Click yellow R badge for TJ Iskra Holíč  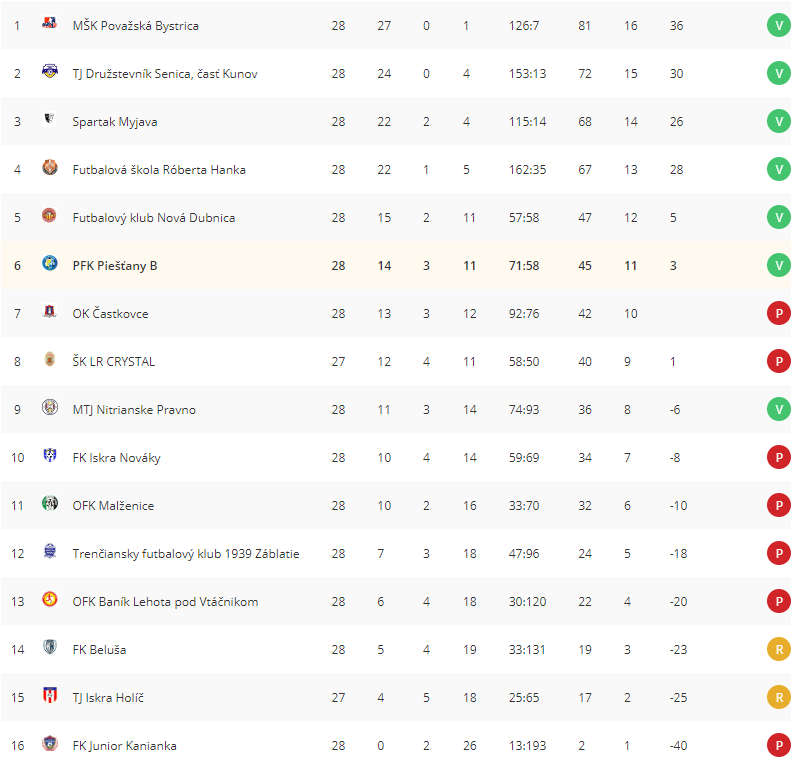778,697
